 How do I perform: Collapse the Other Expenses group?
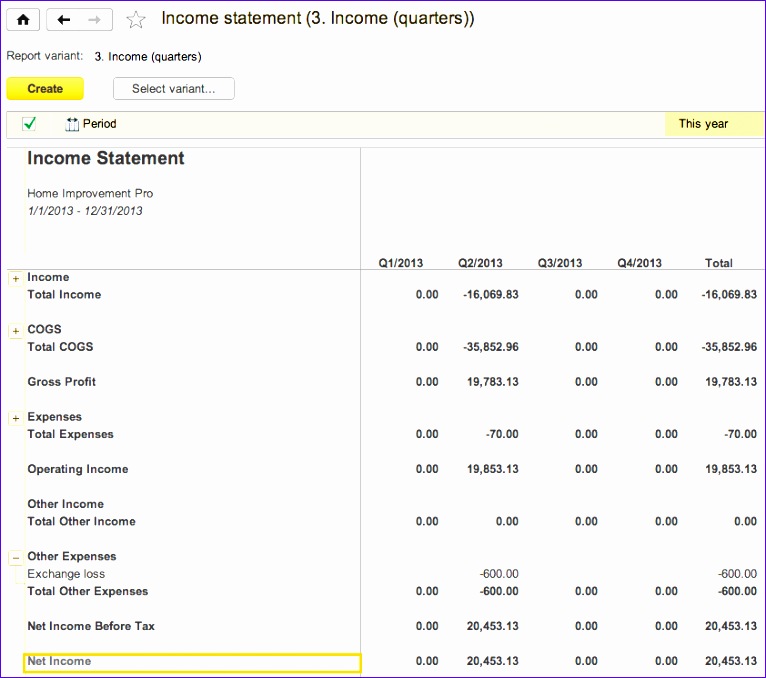click(x=16, y=557)
